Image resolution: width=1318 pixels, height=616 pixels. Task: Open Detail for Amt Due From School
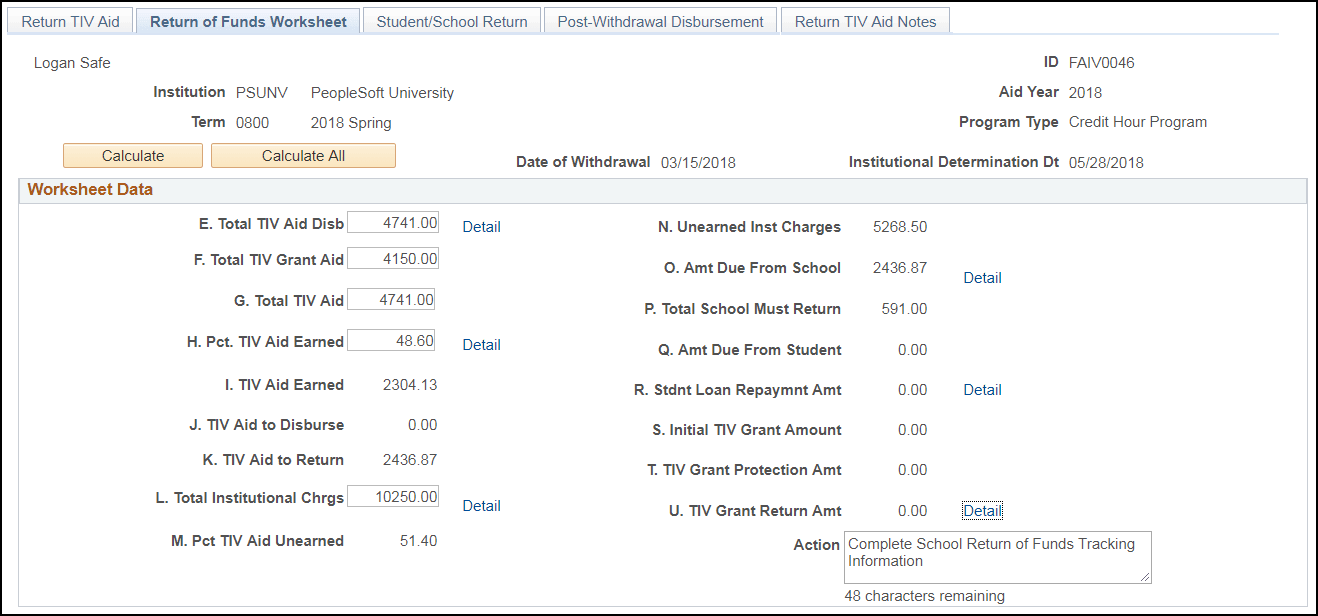[982, 277]
